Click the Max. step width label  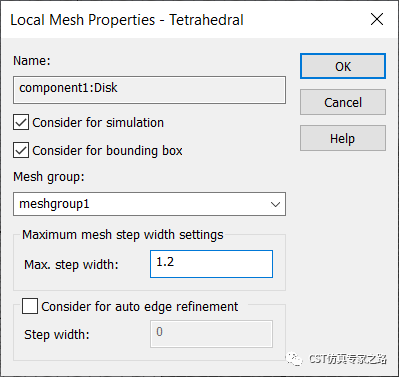[71, 265]
